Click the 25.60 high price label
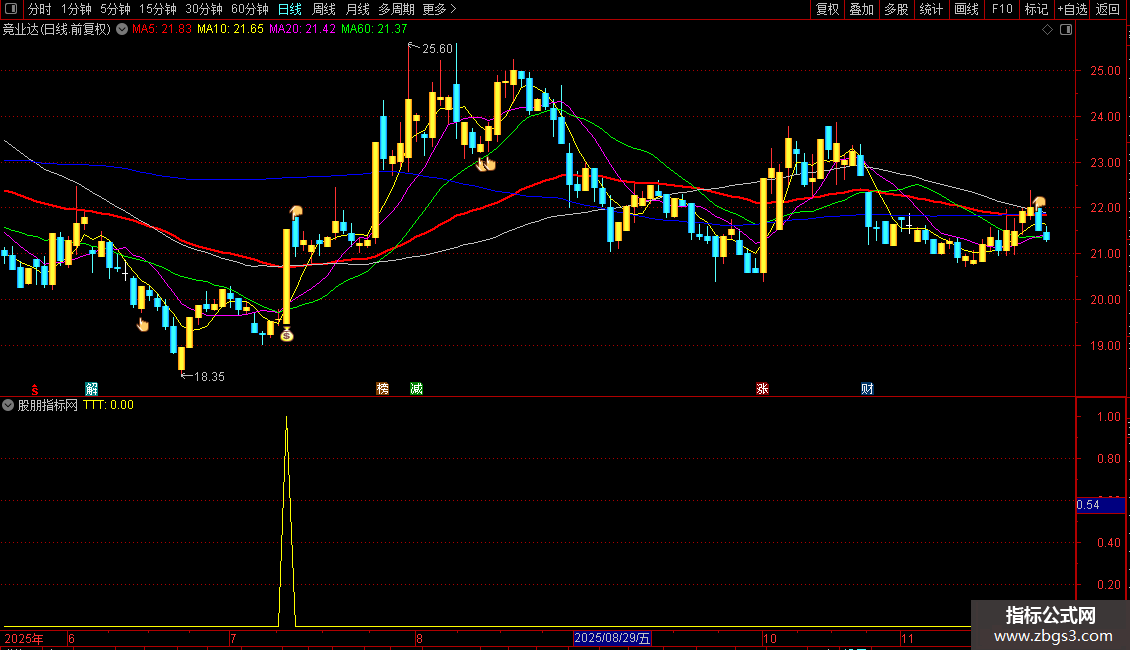1130x650 pixels. pos(437,49)
